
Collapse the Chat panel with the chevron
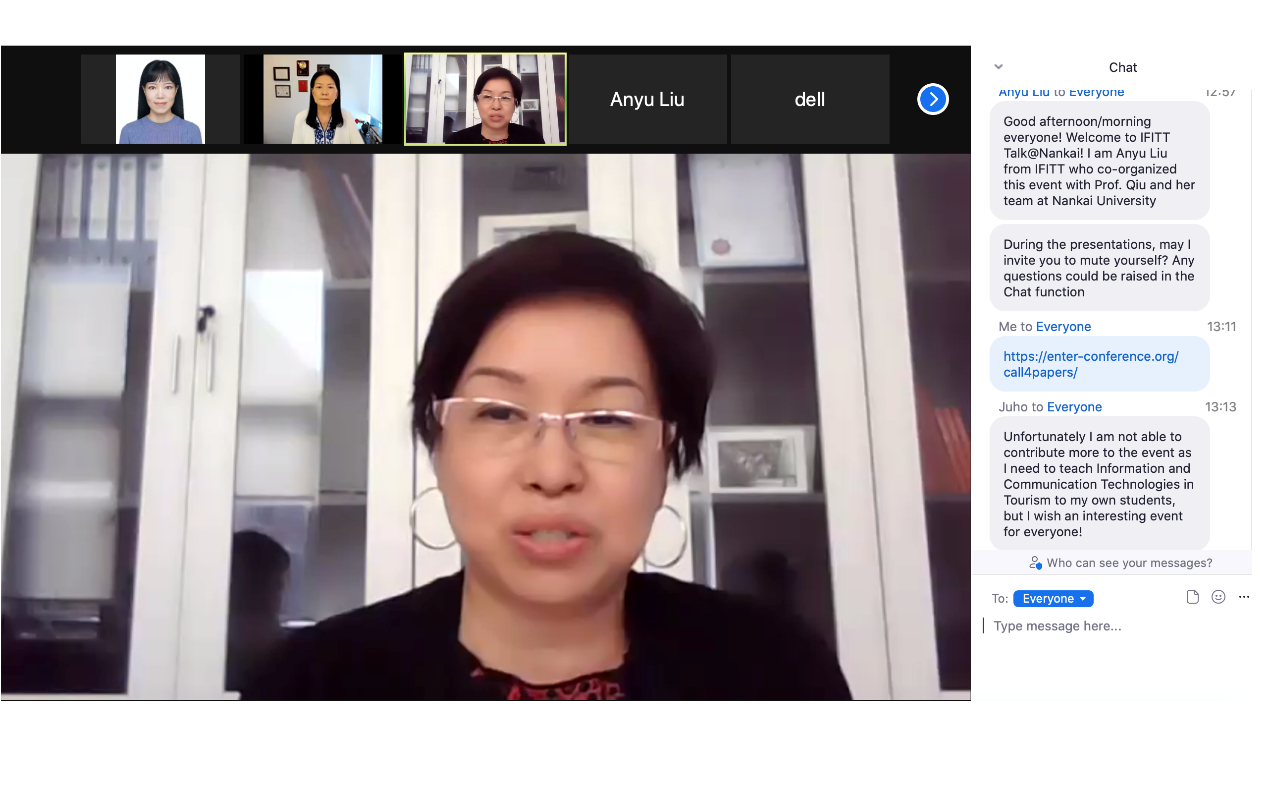(x=998, y=67)
